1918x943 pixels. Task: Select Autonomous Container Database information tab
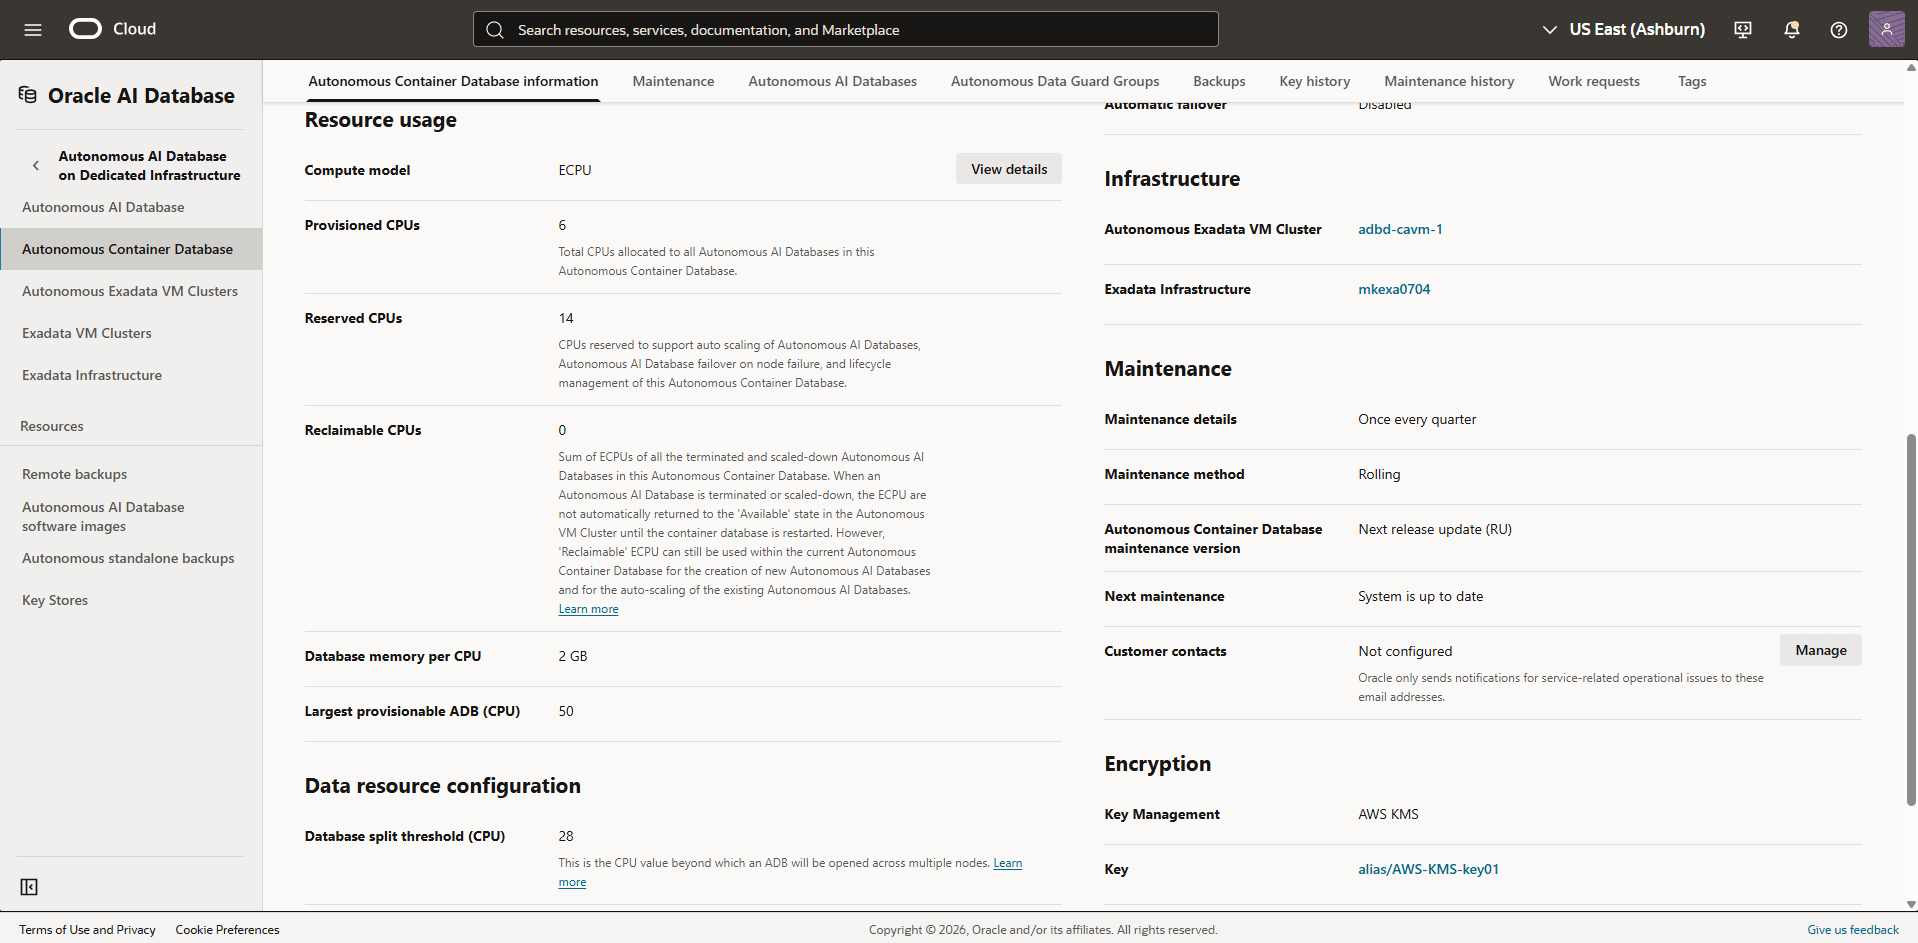point(453,81)
